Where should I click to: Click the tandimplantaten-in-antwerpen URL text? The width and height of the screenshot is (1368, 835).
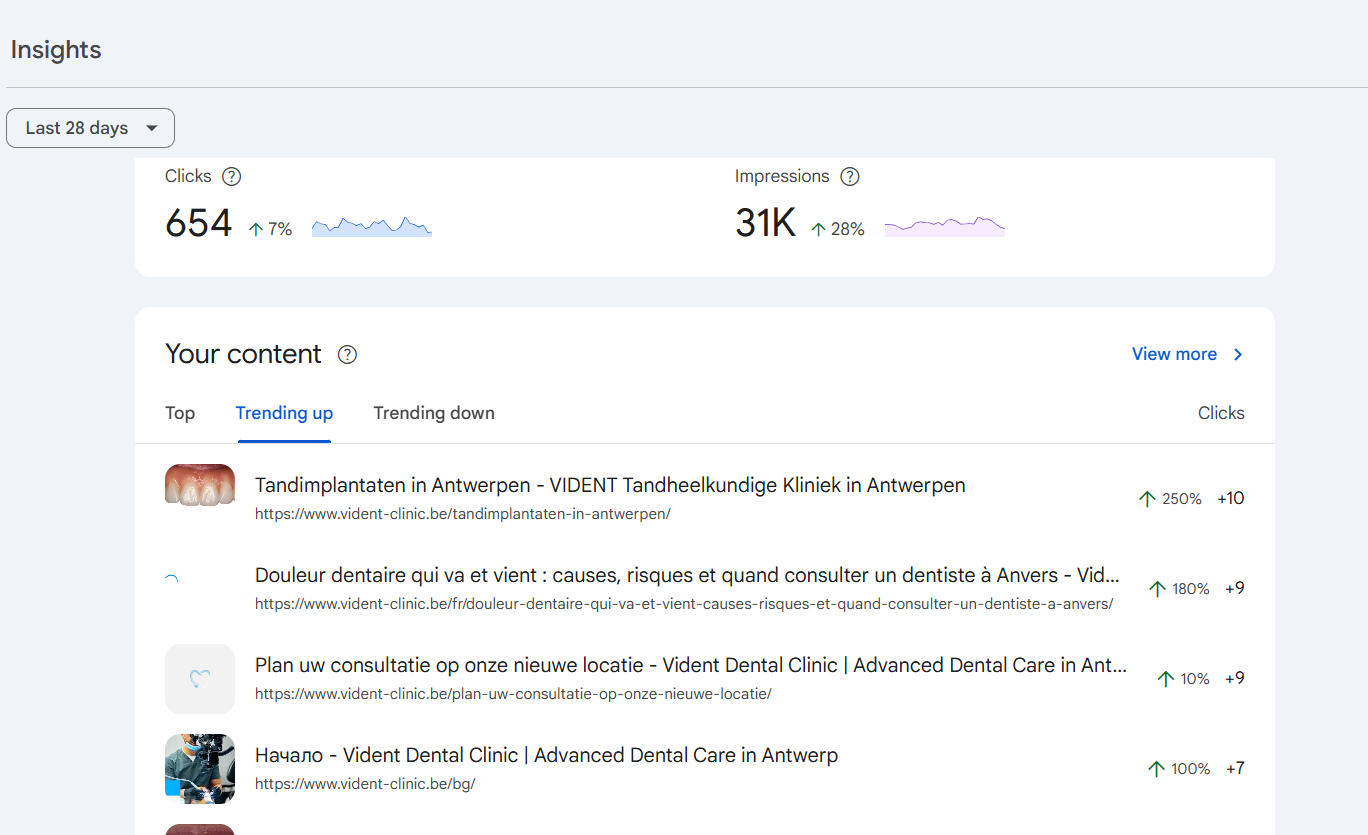[x=462, y=514]
